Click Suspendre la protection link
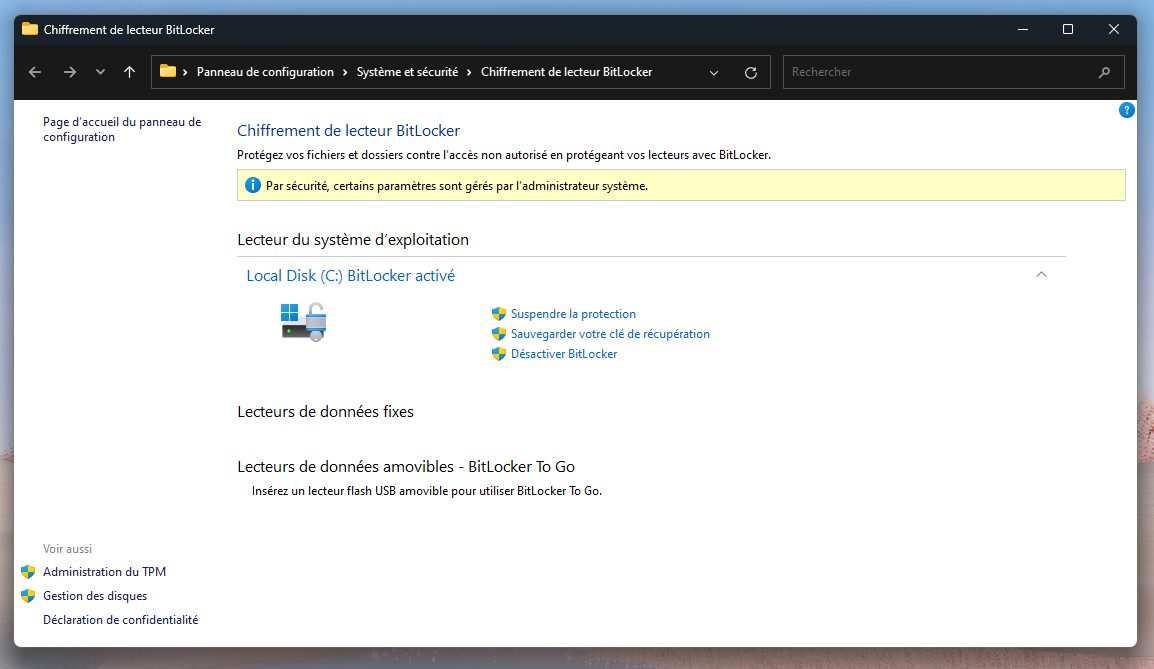This screenshot has height=669, width=1154. [x=573, y=314]
